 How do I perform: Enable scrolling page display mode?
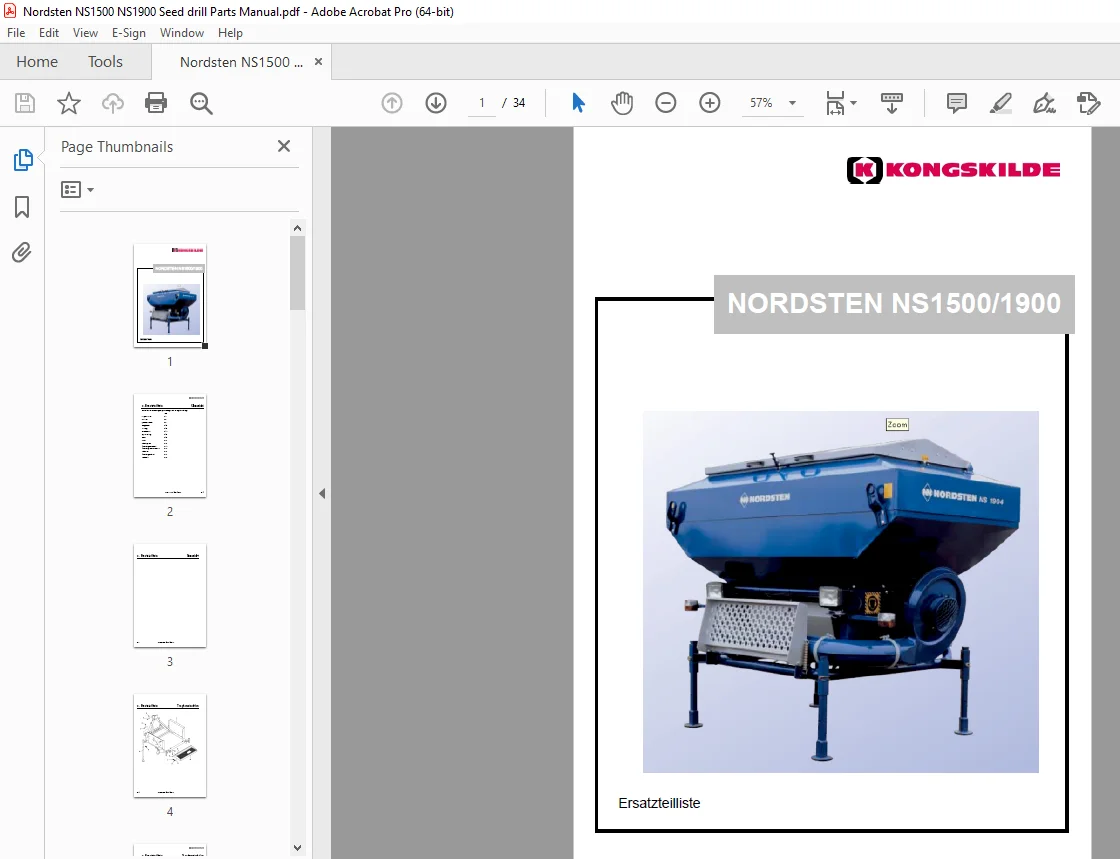point(891,103)
